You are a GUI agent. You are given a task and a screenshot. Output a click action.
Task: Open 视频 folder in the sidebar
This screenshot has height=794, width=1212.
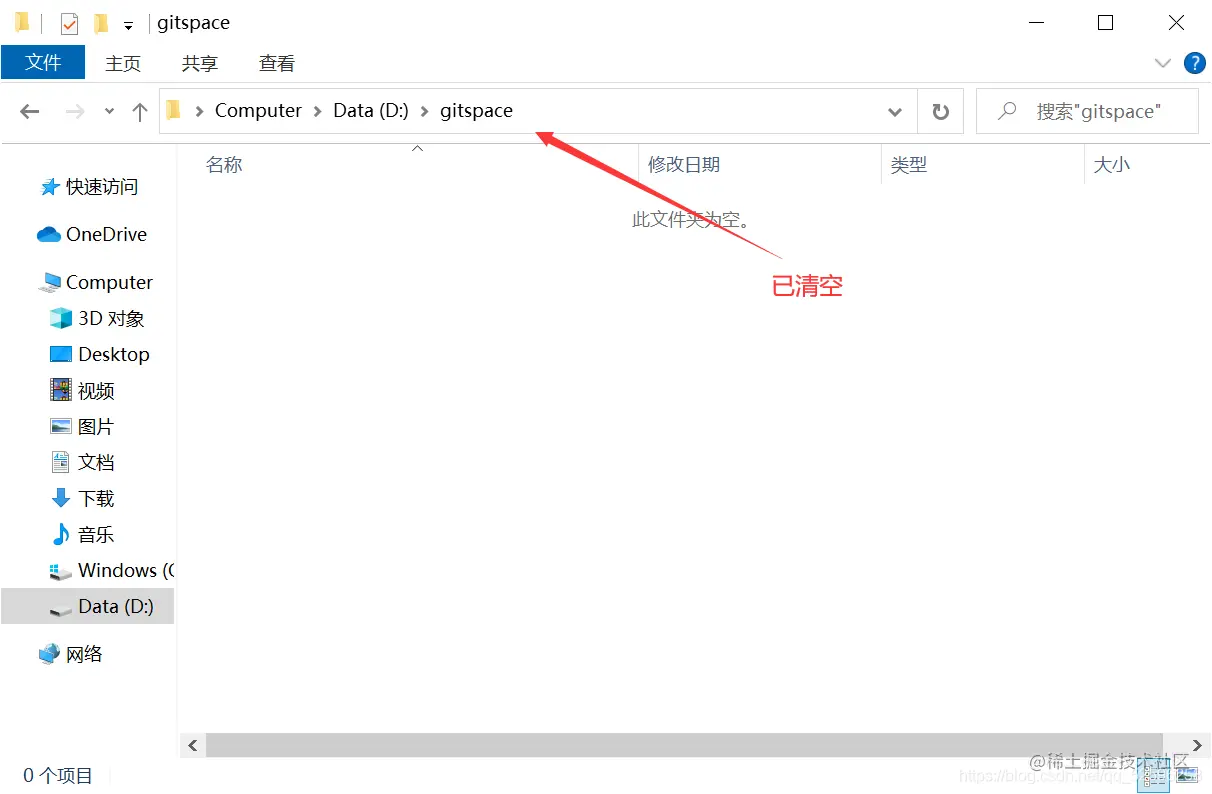pyautogui.click(x=82, y=391)
